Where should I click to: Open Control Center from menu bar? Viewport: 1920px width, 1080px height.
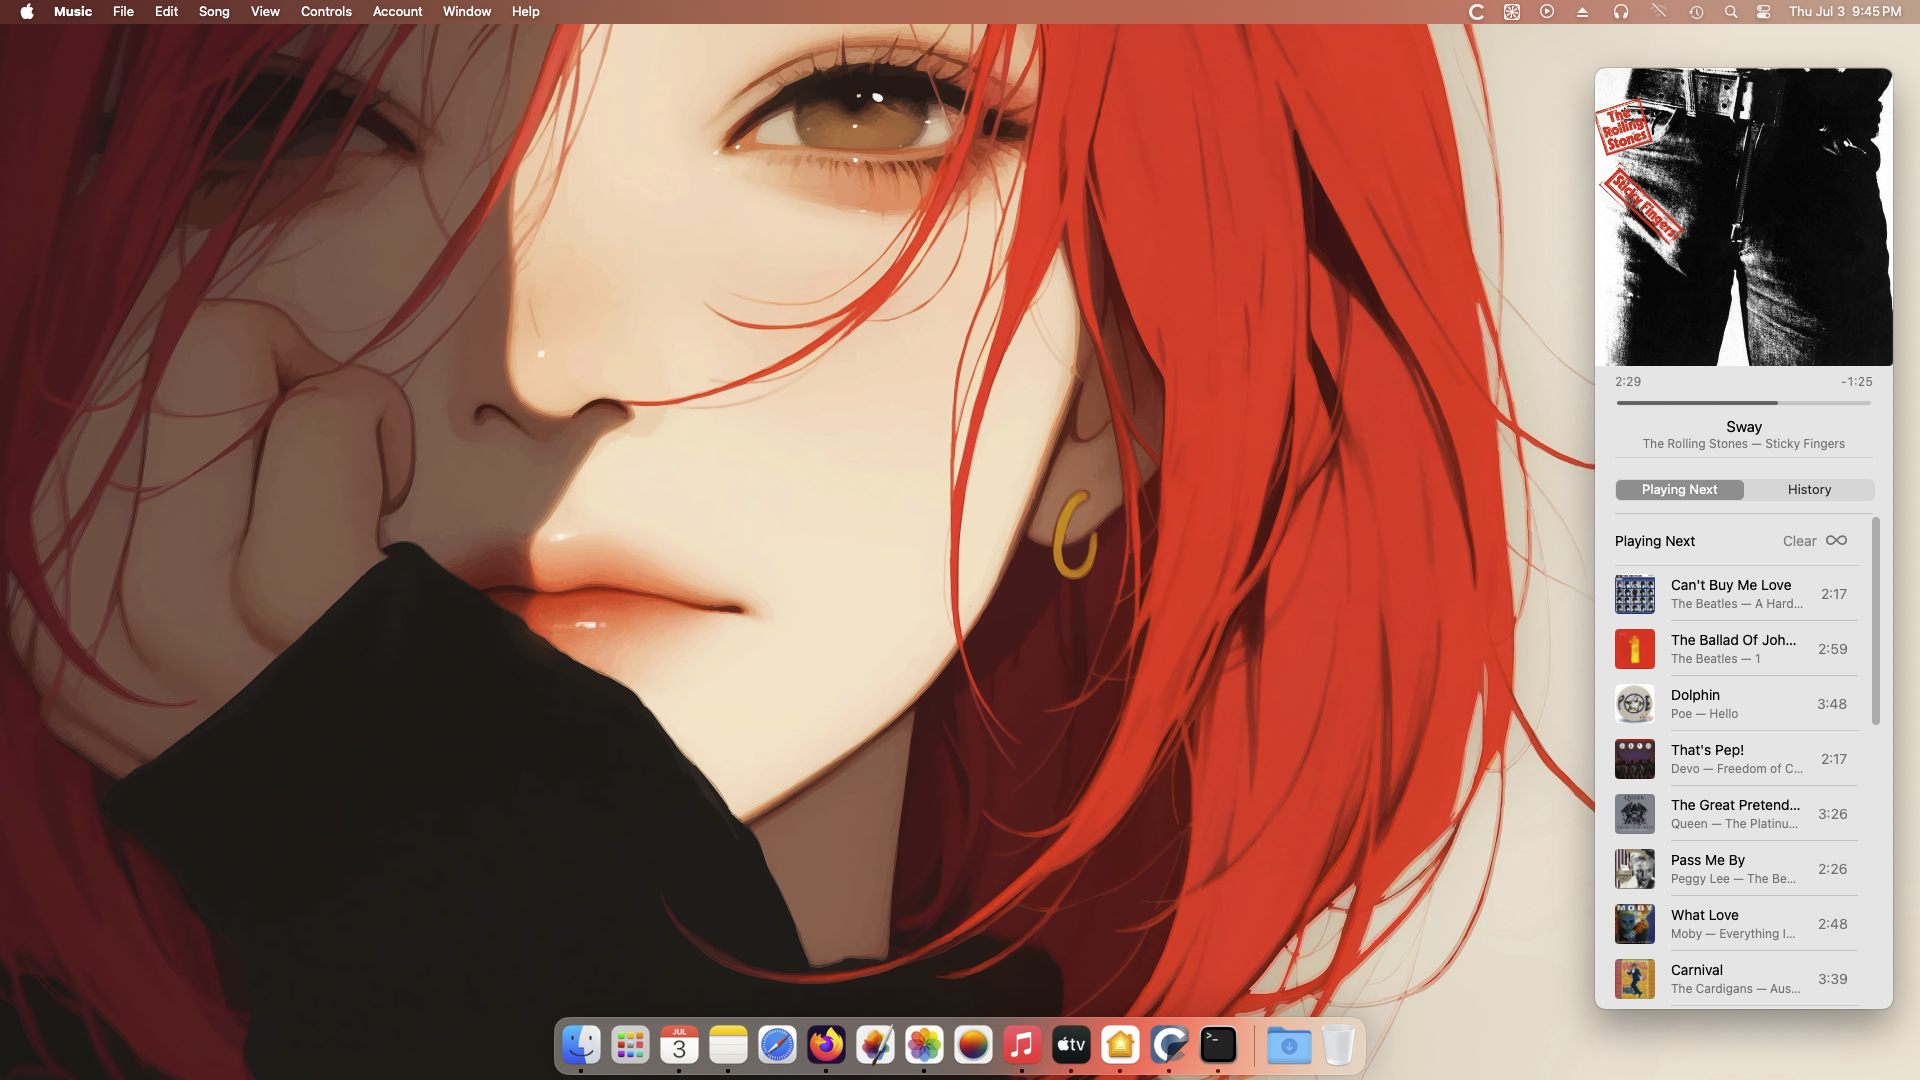(1764, 12)
